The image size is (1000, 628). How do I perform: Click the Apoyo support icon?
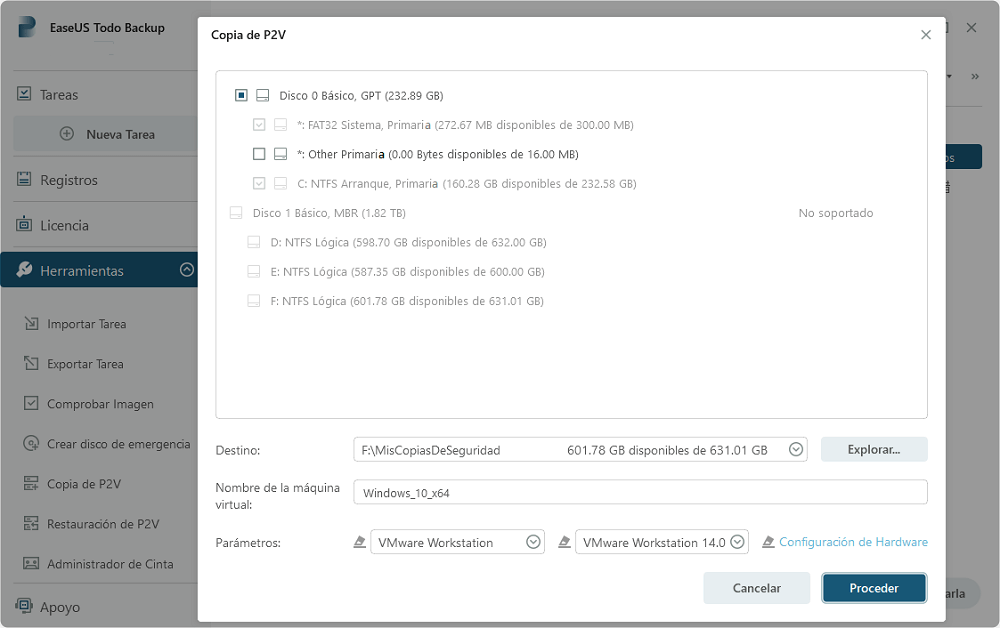pos(24,606)
